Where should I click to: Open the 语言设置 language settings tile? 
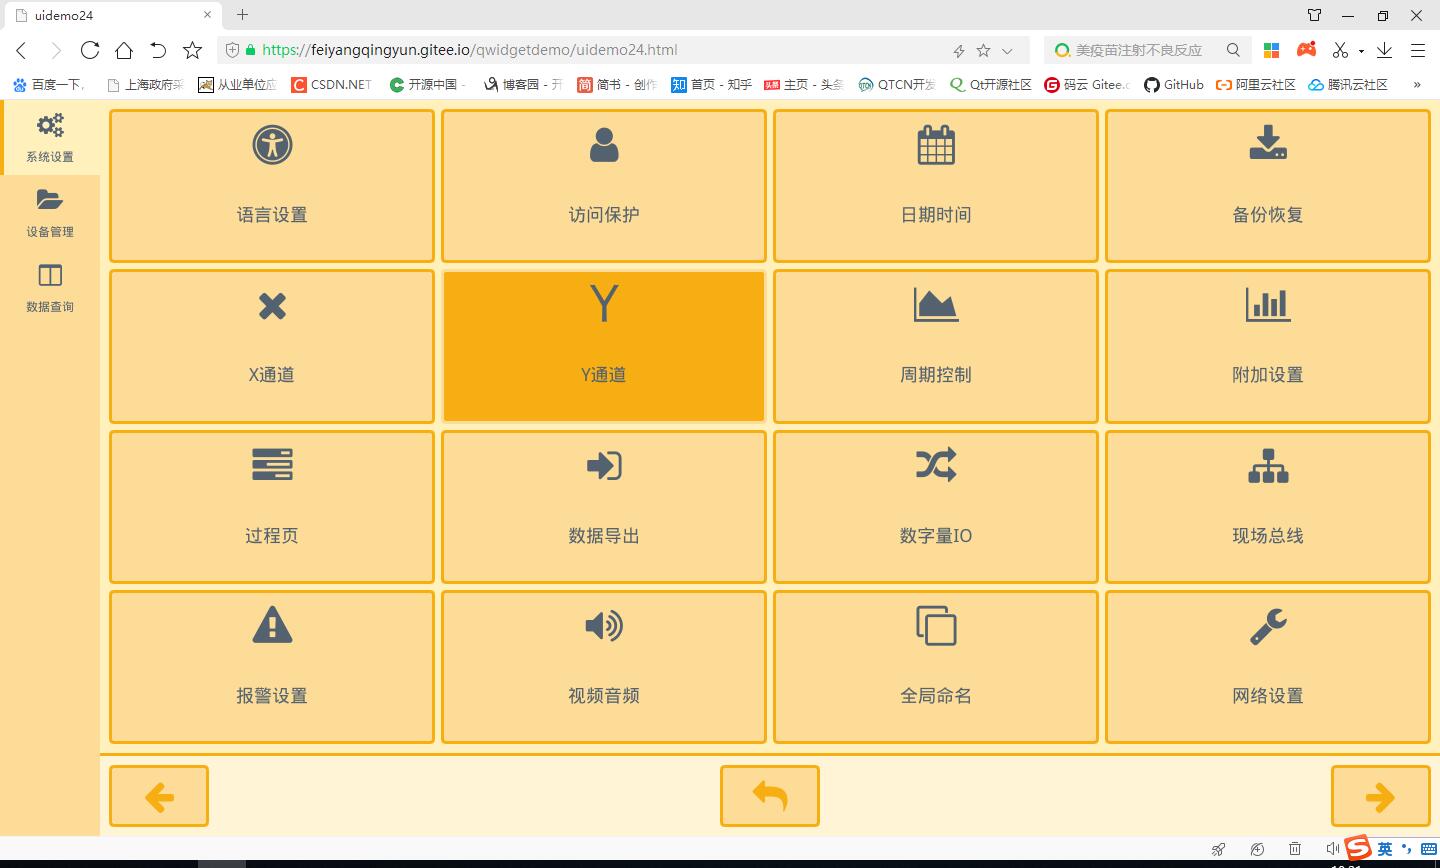click(x=271, y=186)
